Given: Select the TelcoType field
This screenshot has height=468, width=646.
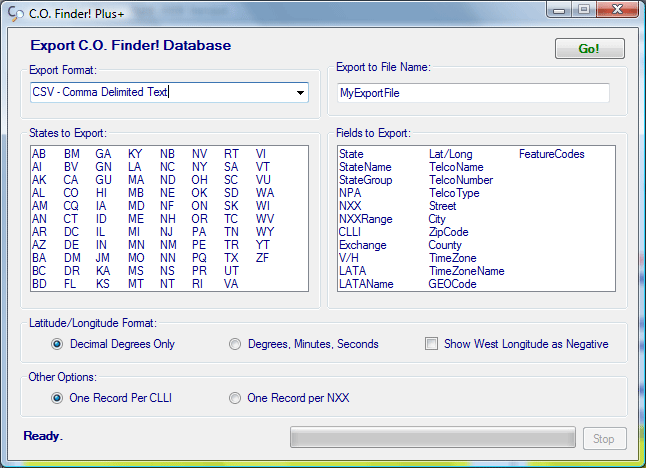Looking at the screenshot, I should click(x=454, y=193).
